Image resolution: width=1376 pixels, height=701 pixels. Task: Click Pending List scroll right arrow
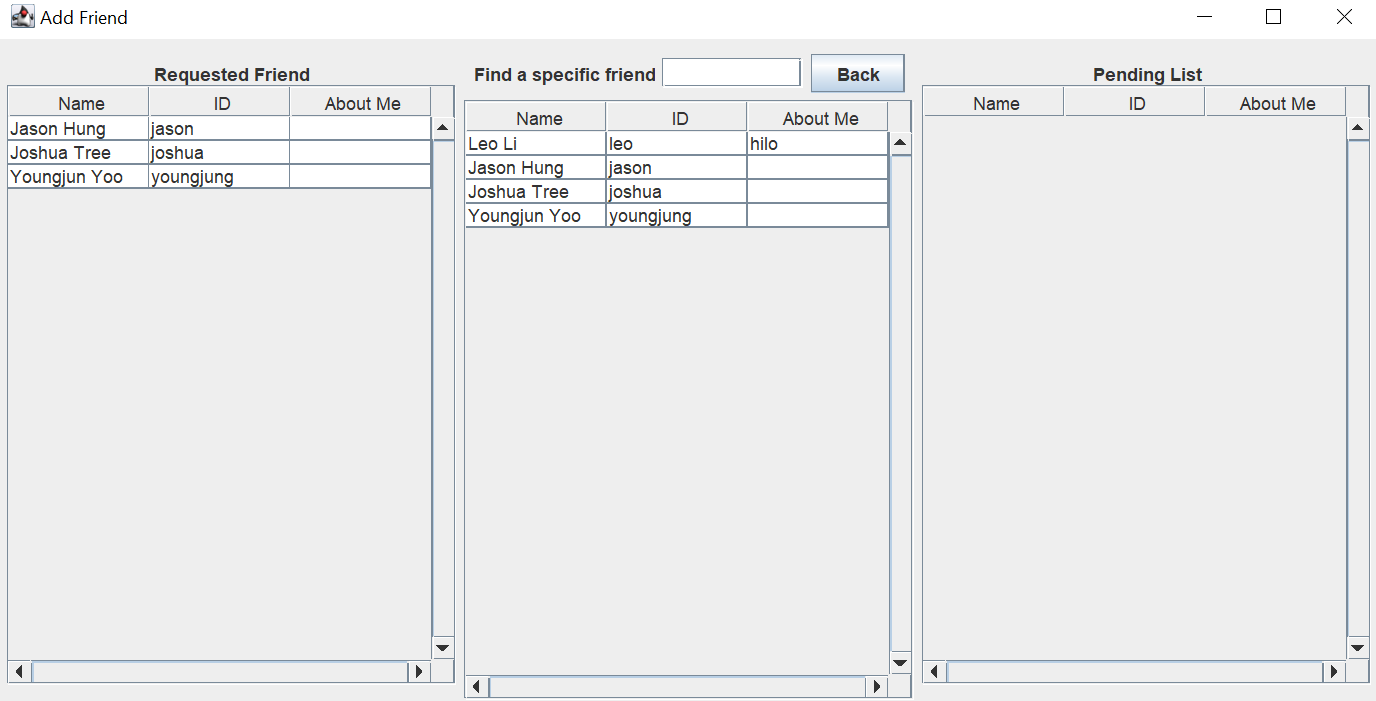click(1334, 672)
